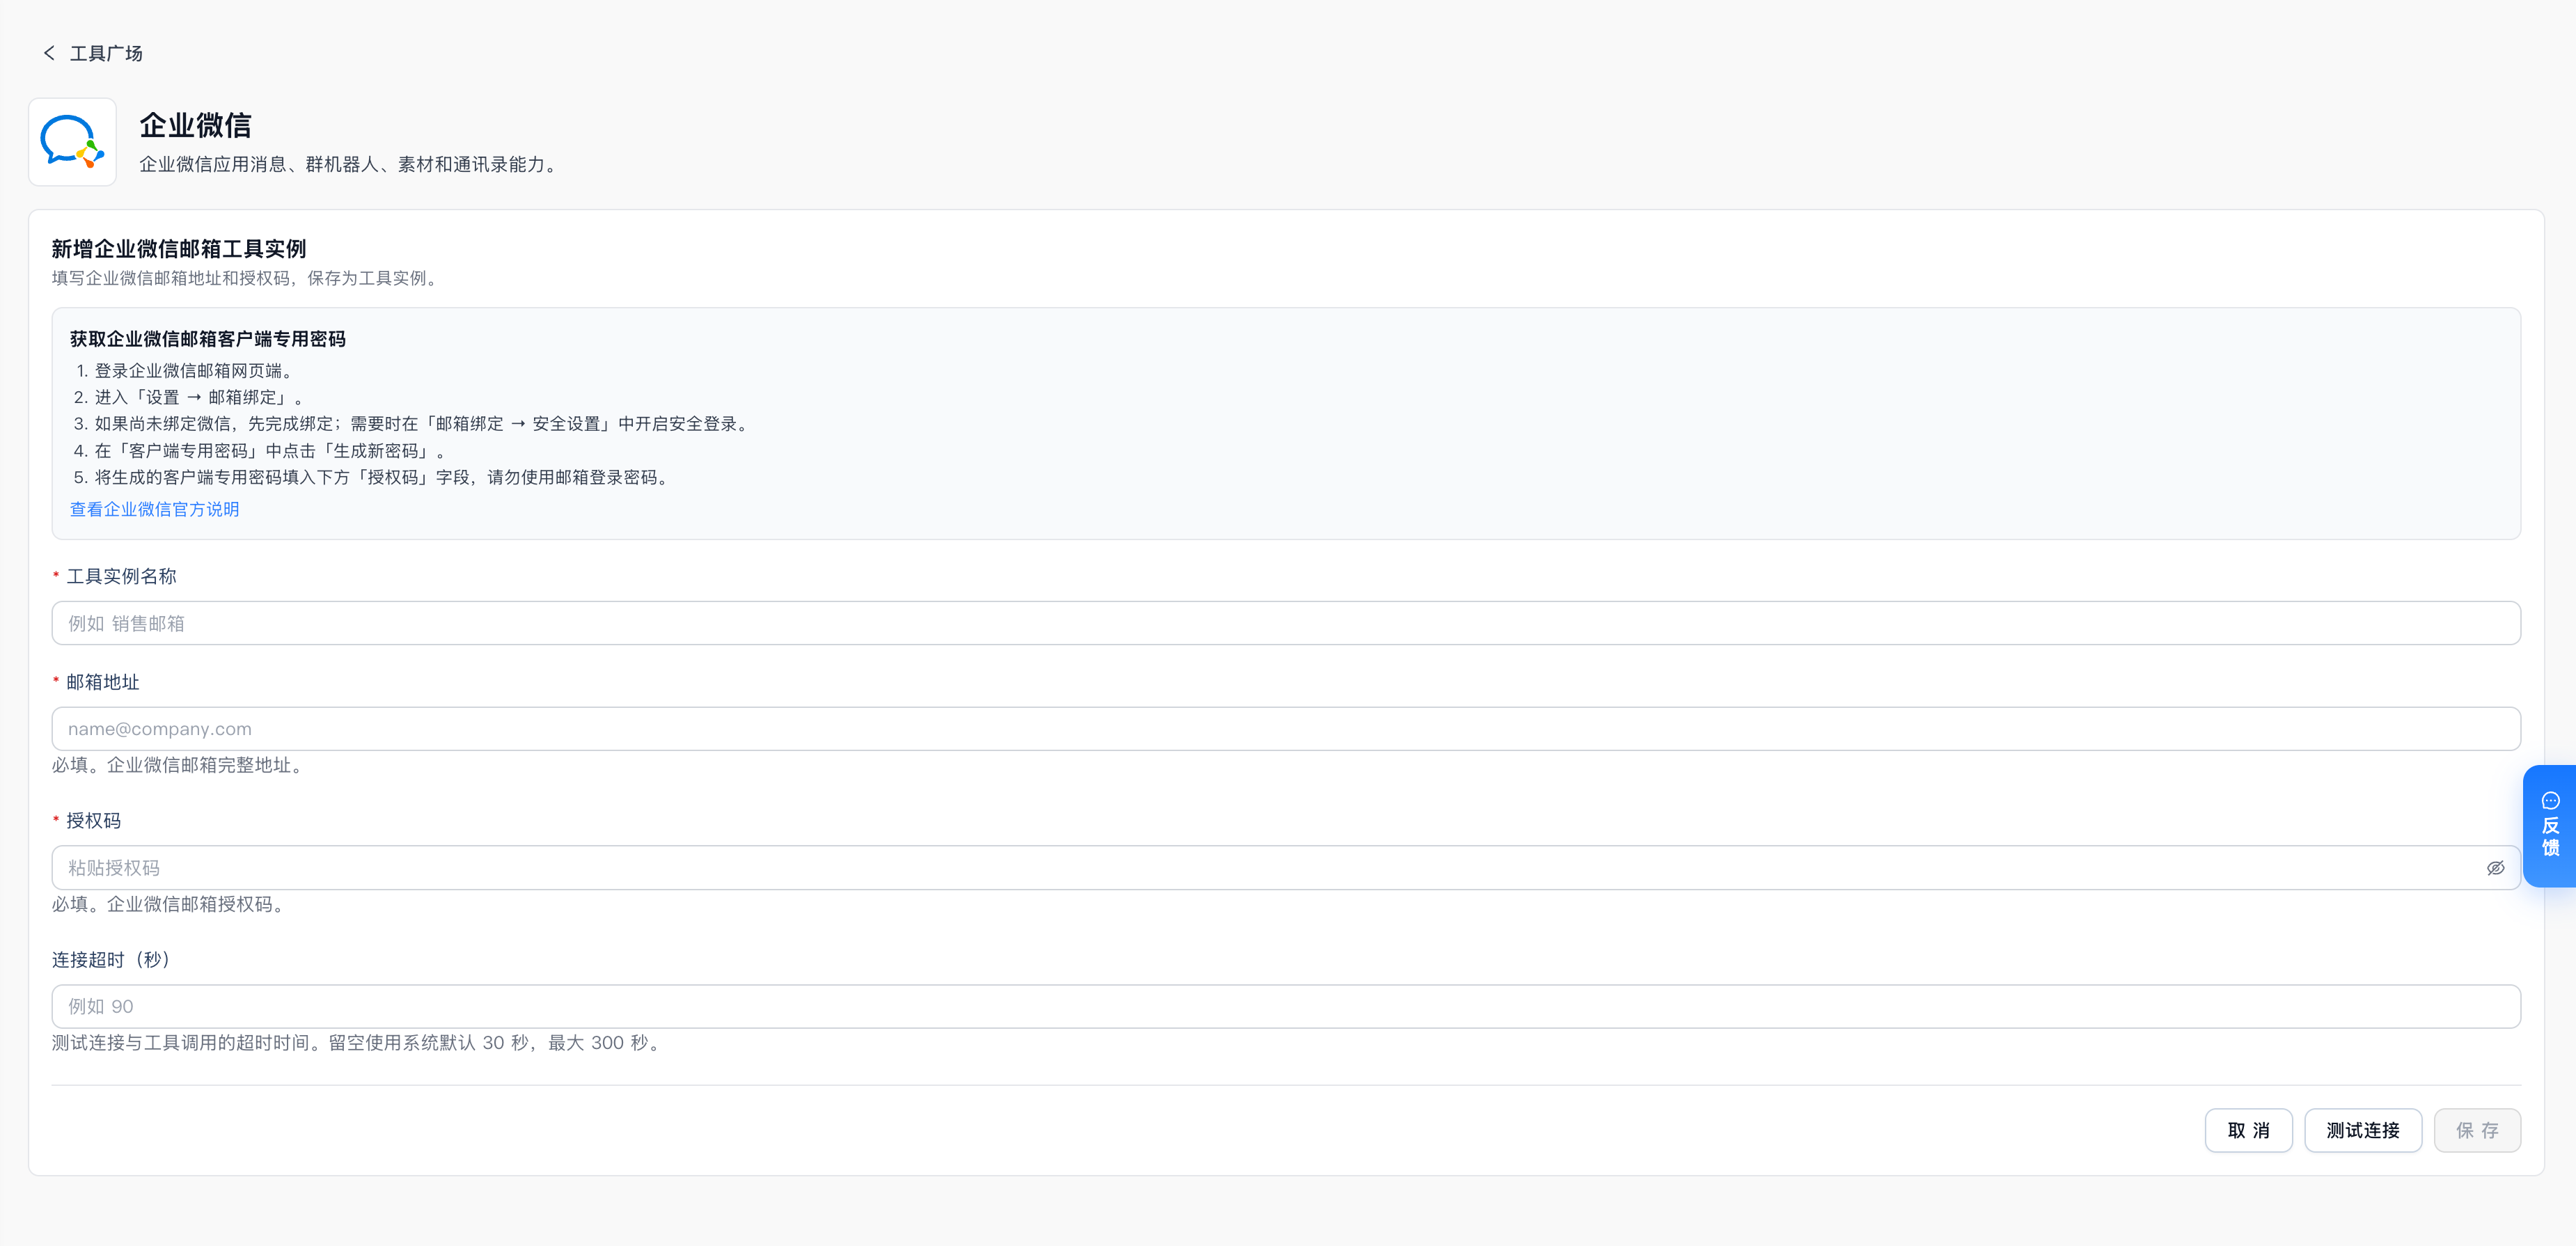The width and height of the screenshot is (2576, 1246).
Task: Click step 4 about 生成新密码
Action: [260, 451]
